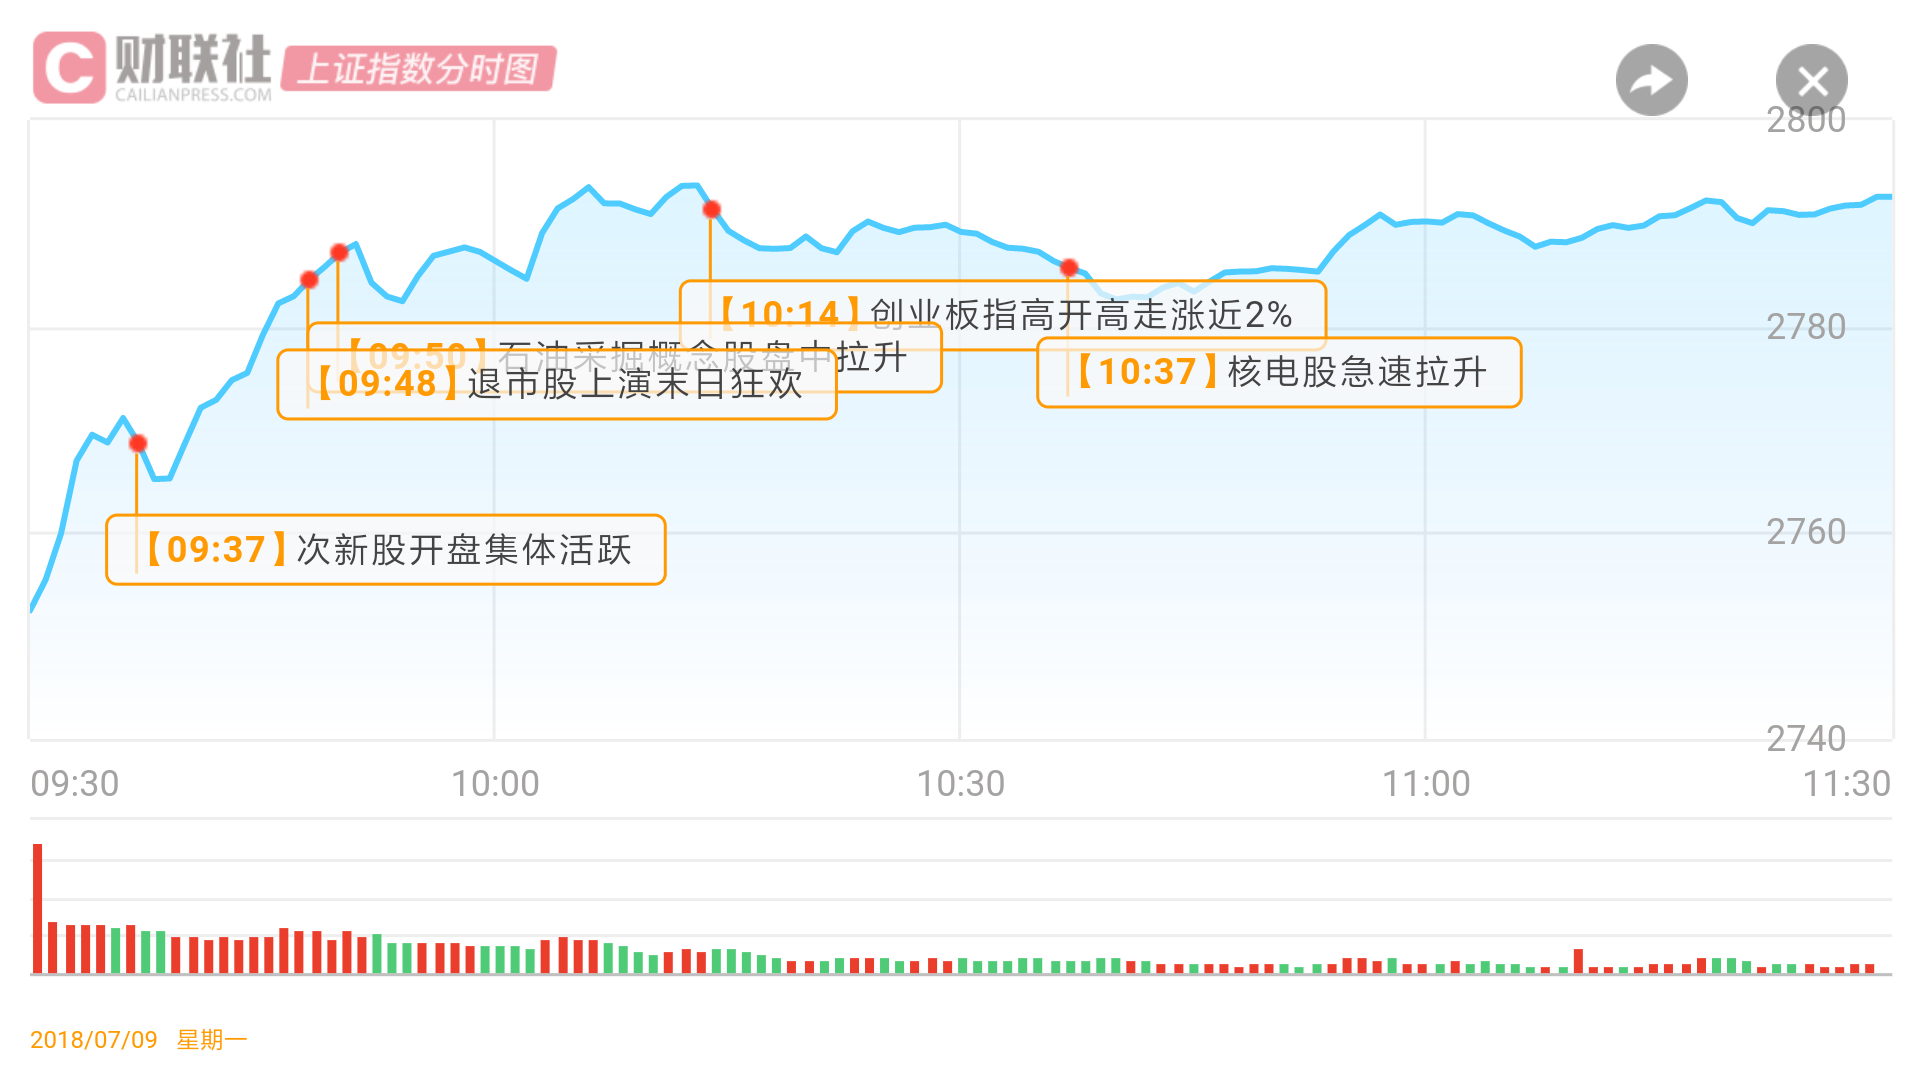
Task: Click the 财联社 logo
Action: tap(152, 67)
